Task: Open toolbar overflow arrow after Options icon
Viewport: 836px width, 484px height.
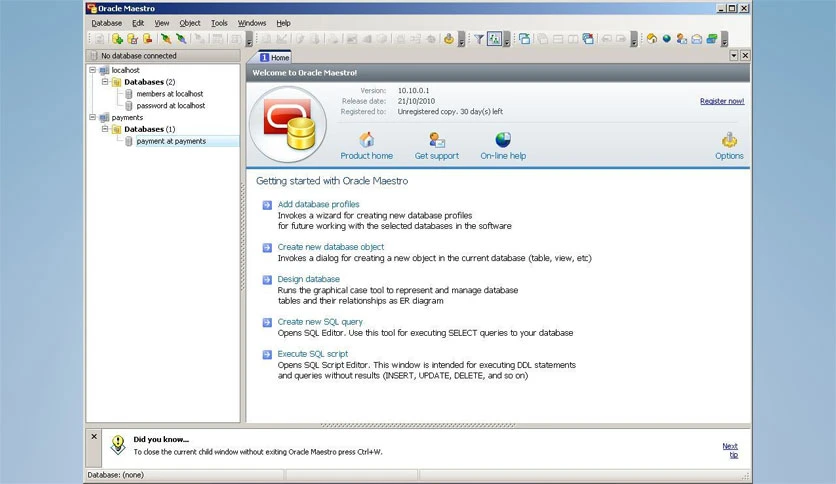Action: coord(461,39)
